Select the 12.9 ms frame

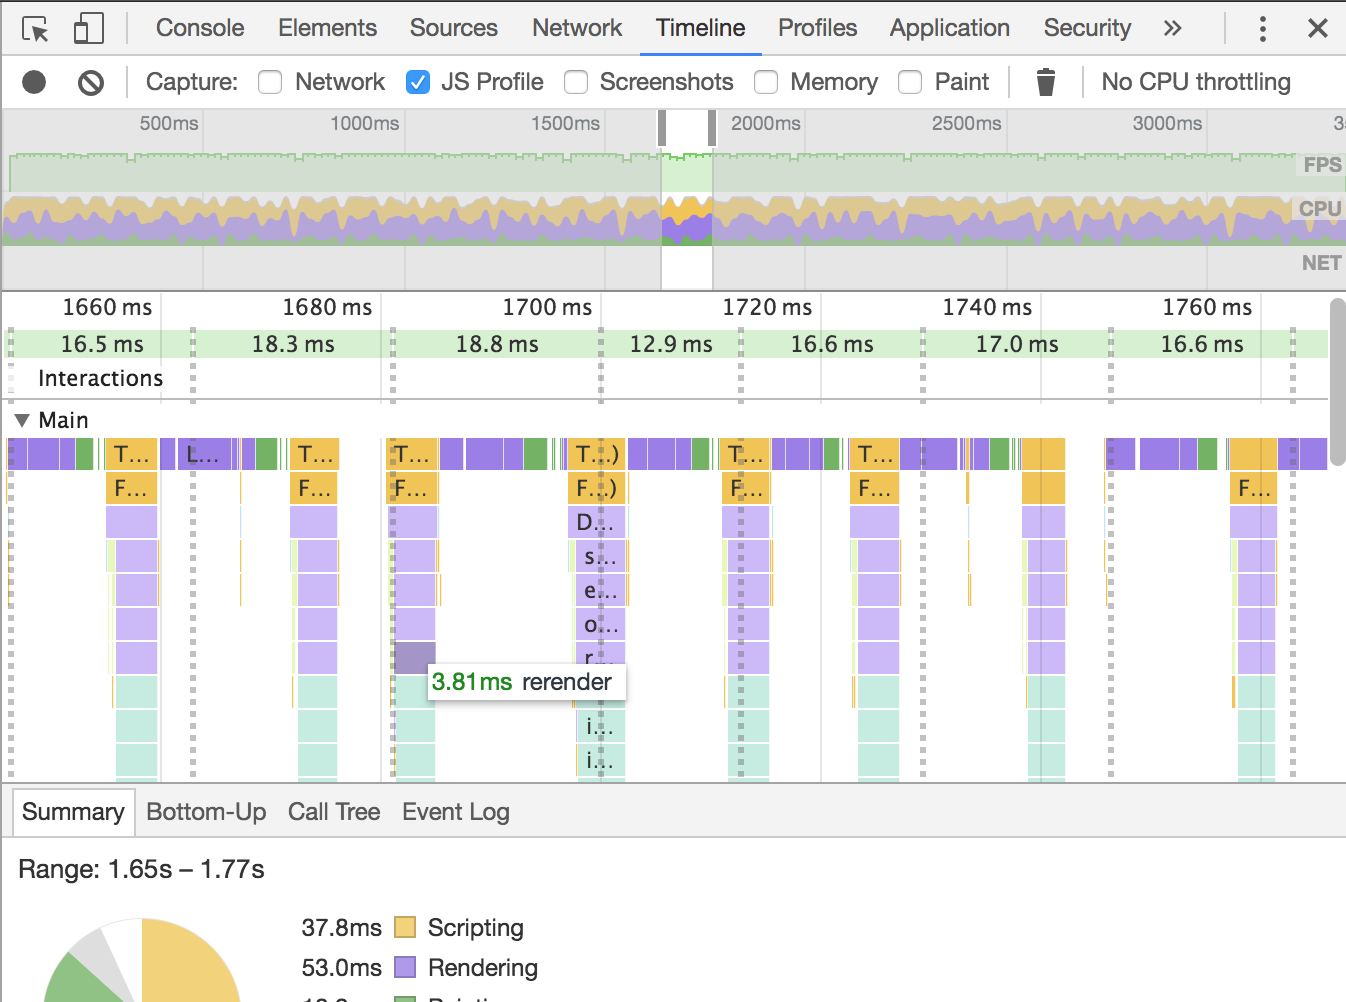(671, 344)
